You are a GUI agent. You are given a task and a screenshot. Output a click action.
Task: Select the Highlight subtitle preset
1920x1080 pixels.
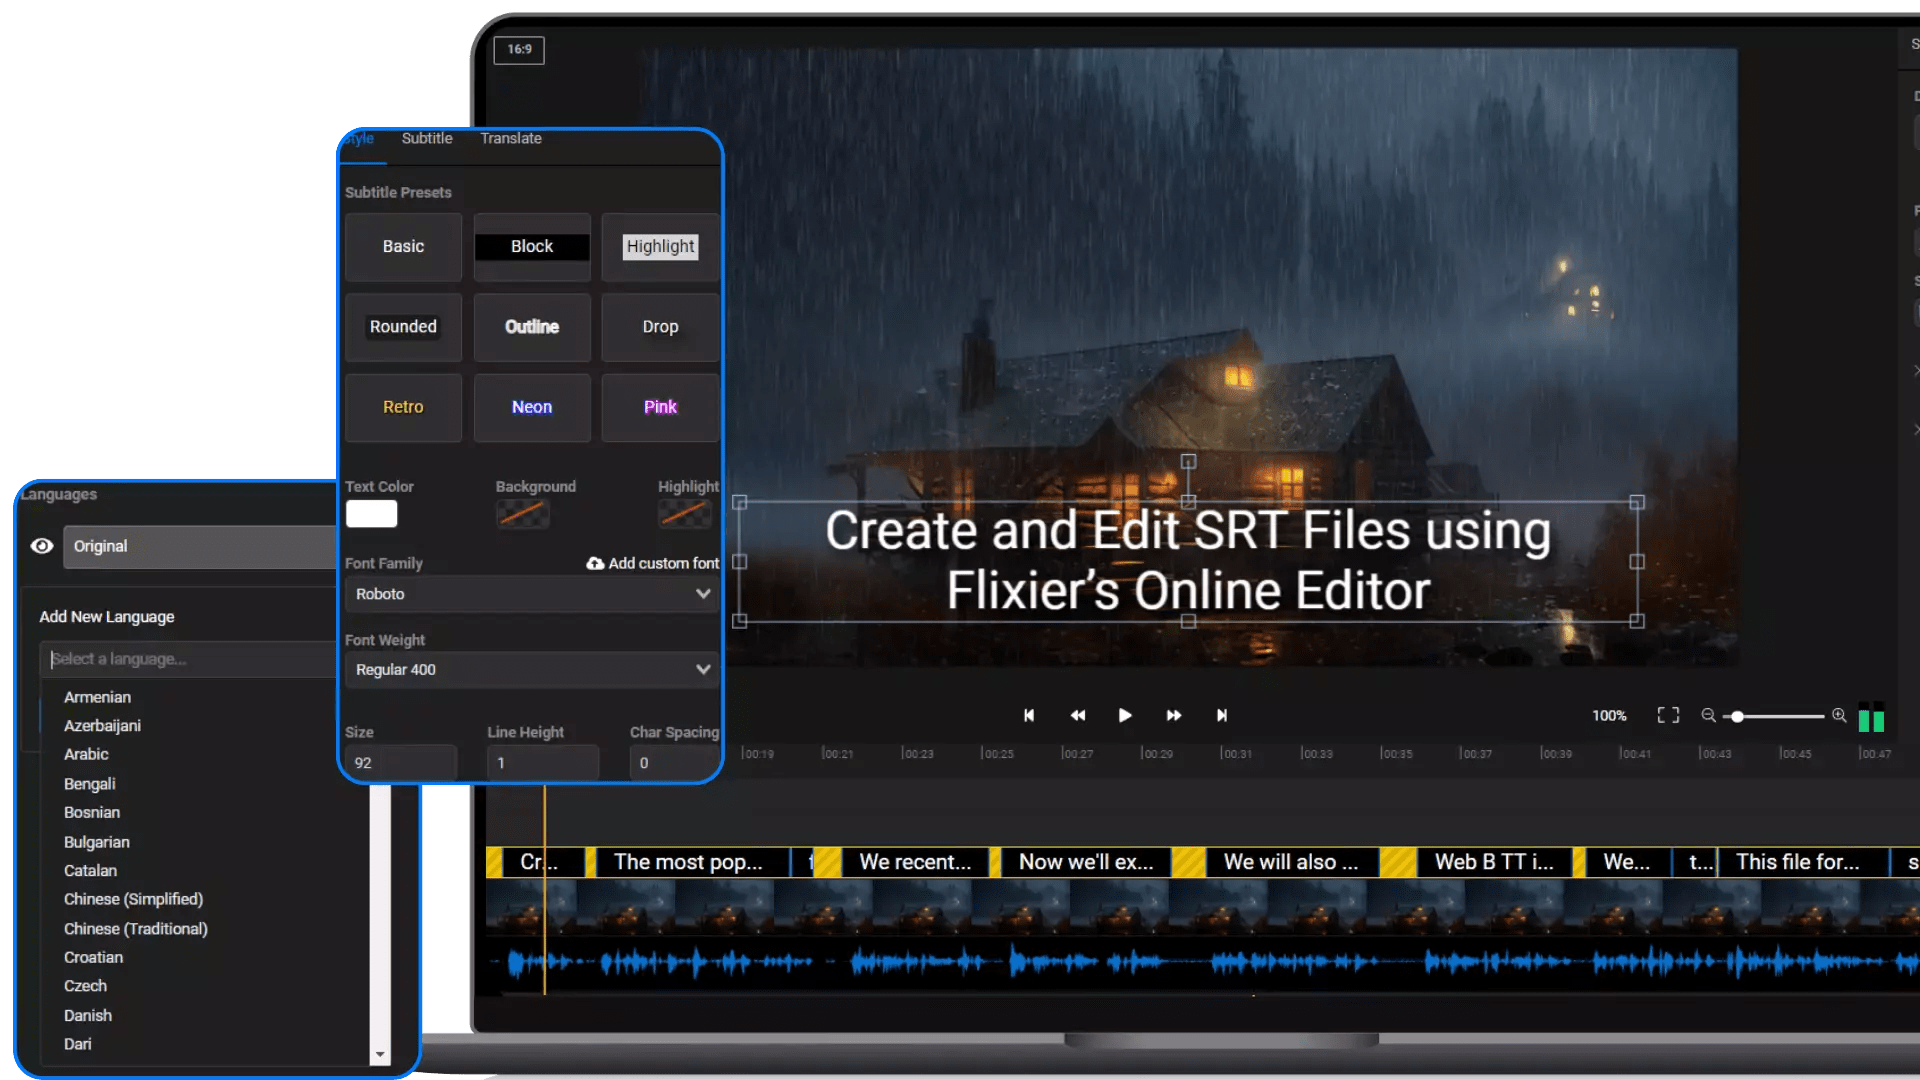[x=660, y=246]
